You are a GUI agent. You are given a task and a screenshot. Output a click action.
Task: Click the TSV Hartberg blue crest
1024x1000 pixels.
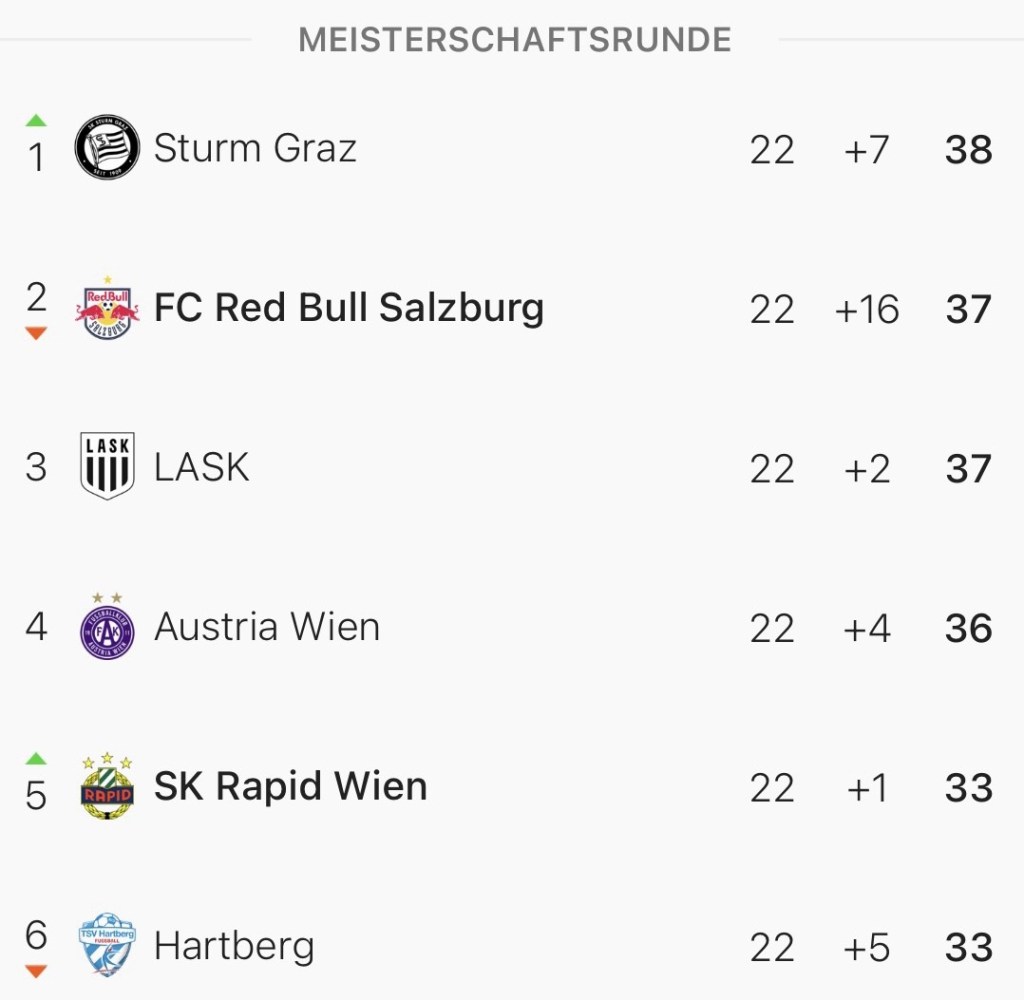[107, 945]
